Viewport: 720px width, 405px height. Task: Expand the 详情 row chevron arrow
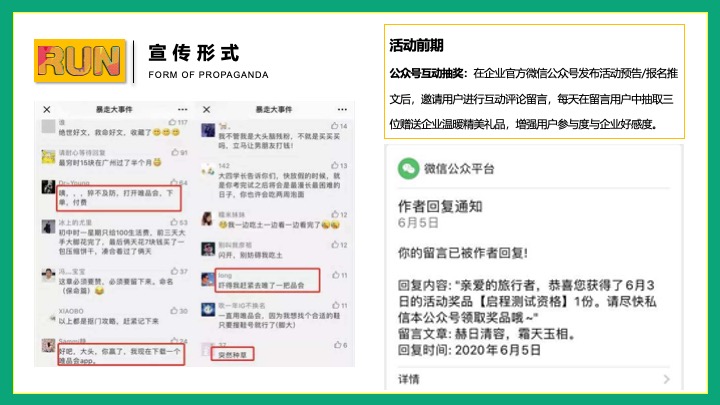[666, 379]
